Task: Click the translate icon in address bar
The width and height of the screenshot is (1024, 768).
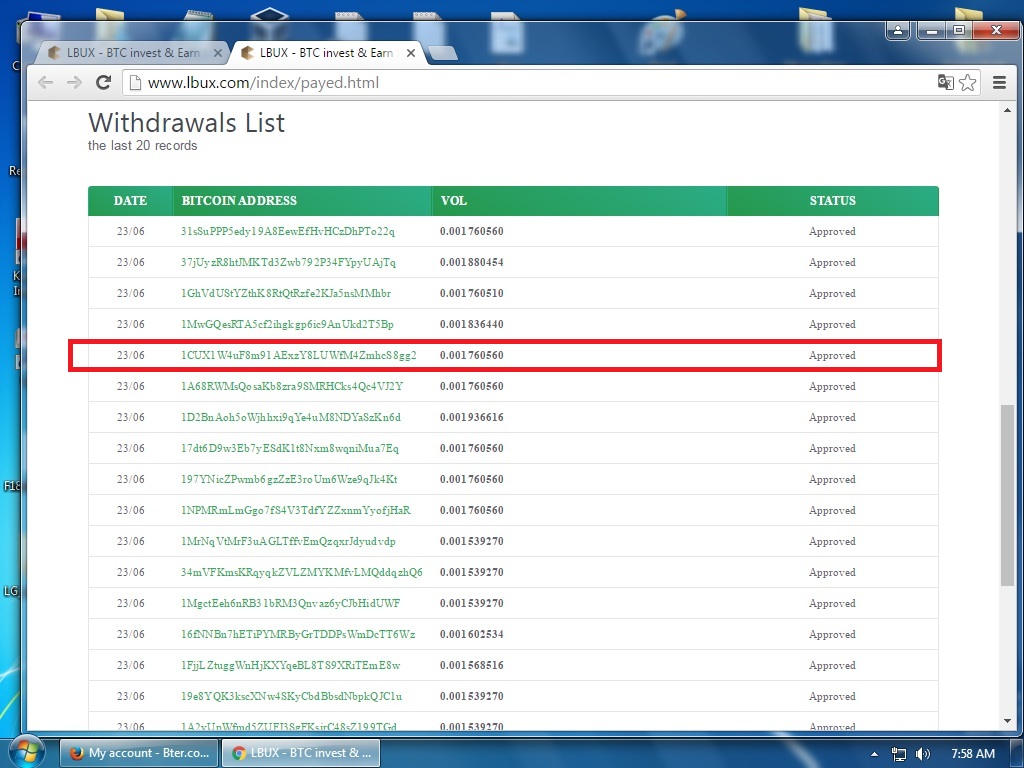Action: (x=945, y=82)
